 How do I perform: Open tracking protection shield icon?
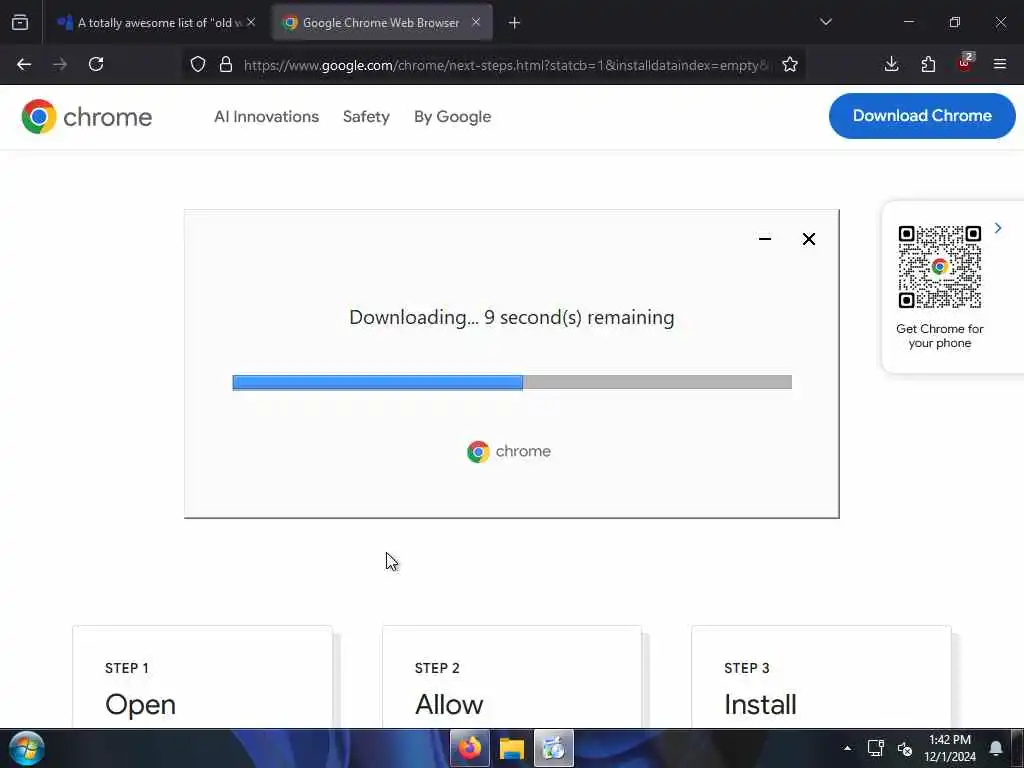pyautogui.click(x=198, y=64)
